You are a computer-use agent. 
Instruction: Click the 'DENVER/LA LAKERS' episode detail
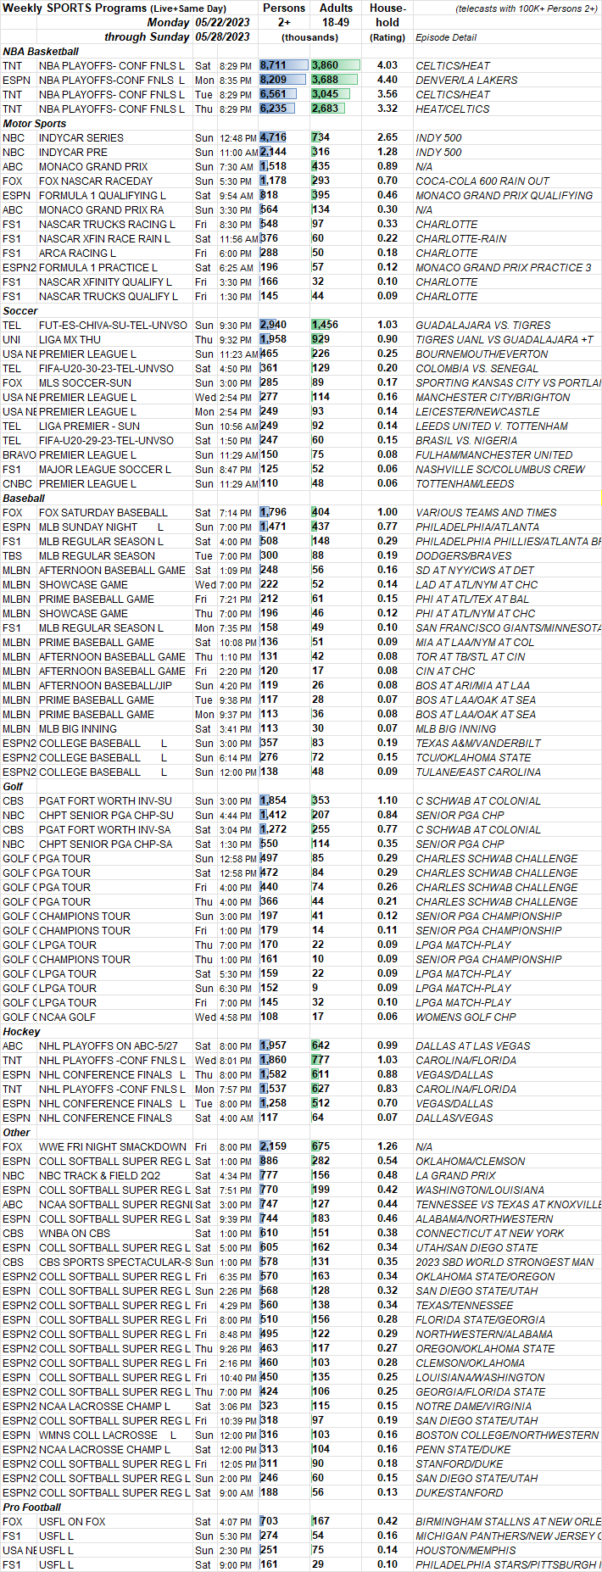coord(462,80)
